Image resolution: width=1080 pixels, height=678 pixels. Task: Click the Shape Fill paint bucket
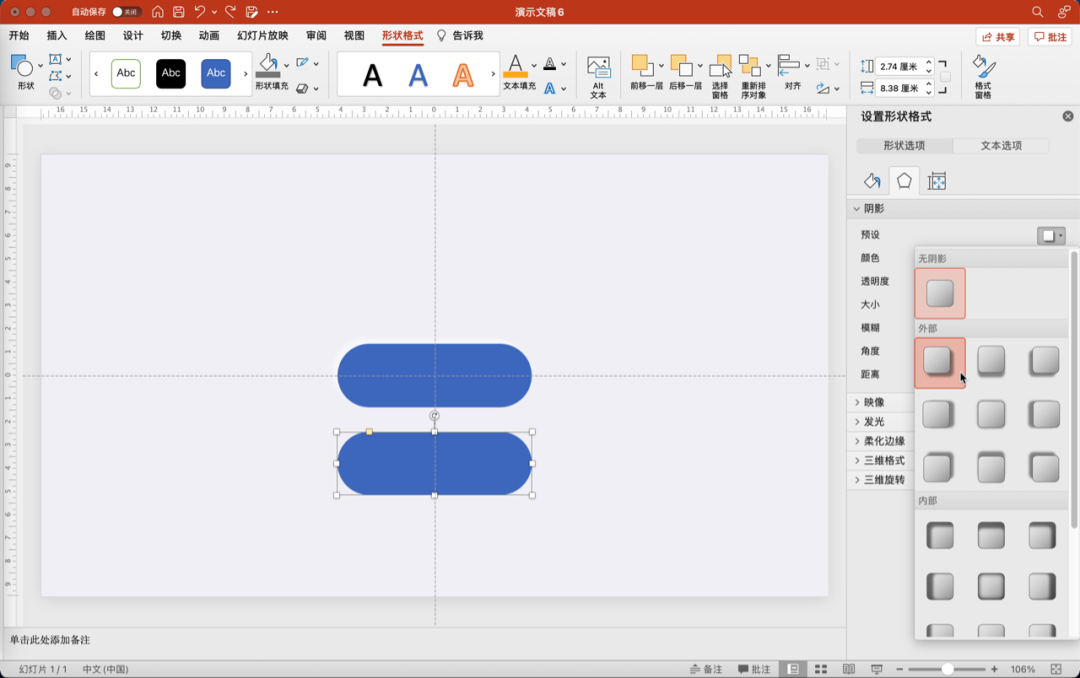point(268,65)
